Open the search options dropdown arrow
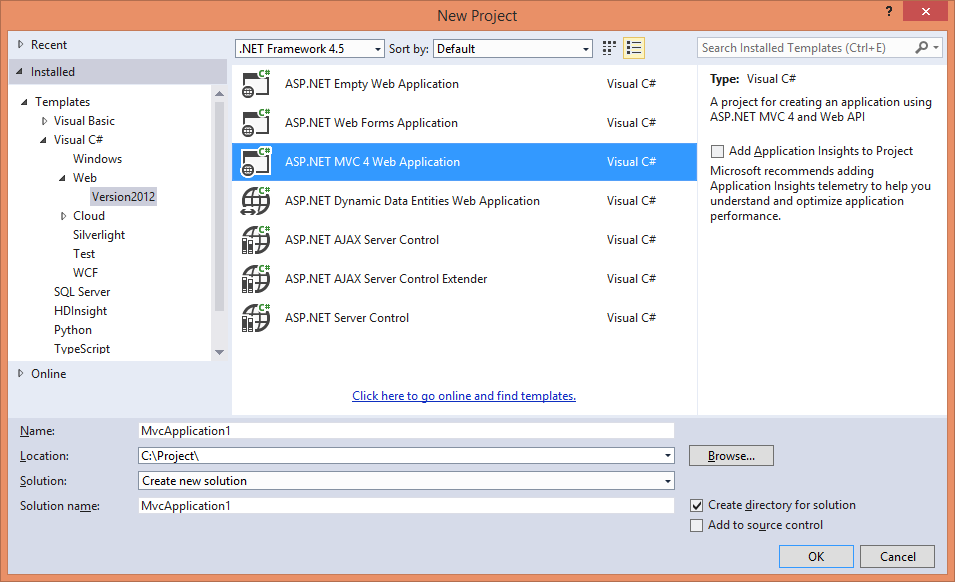The height and width of the screenshot is (582, 955). (x=936, y=47)
